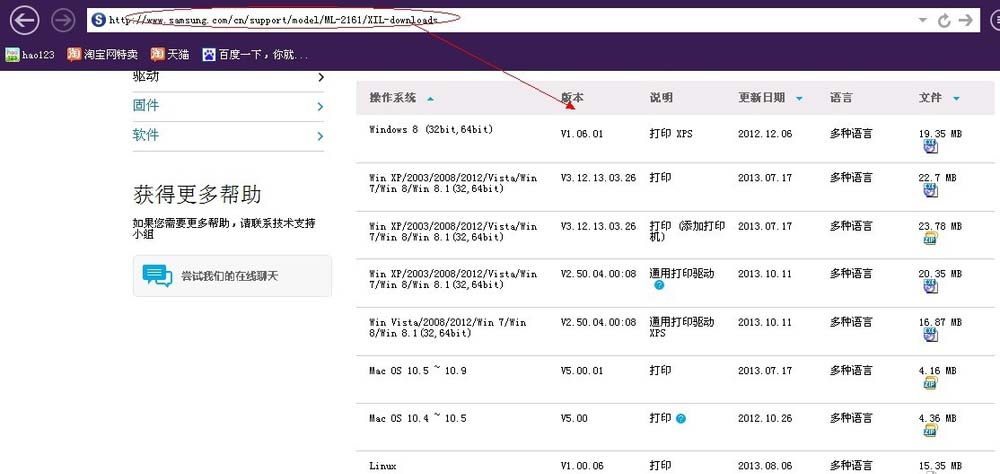Expand the 固件 chevron arrow
Viewport: 1000px width, 474px height.
pyautogui.click(x=320, y=107)
